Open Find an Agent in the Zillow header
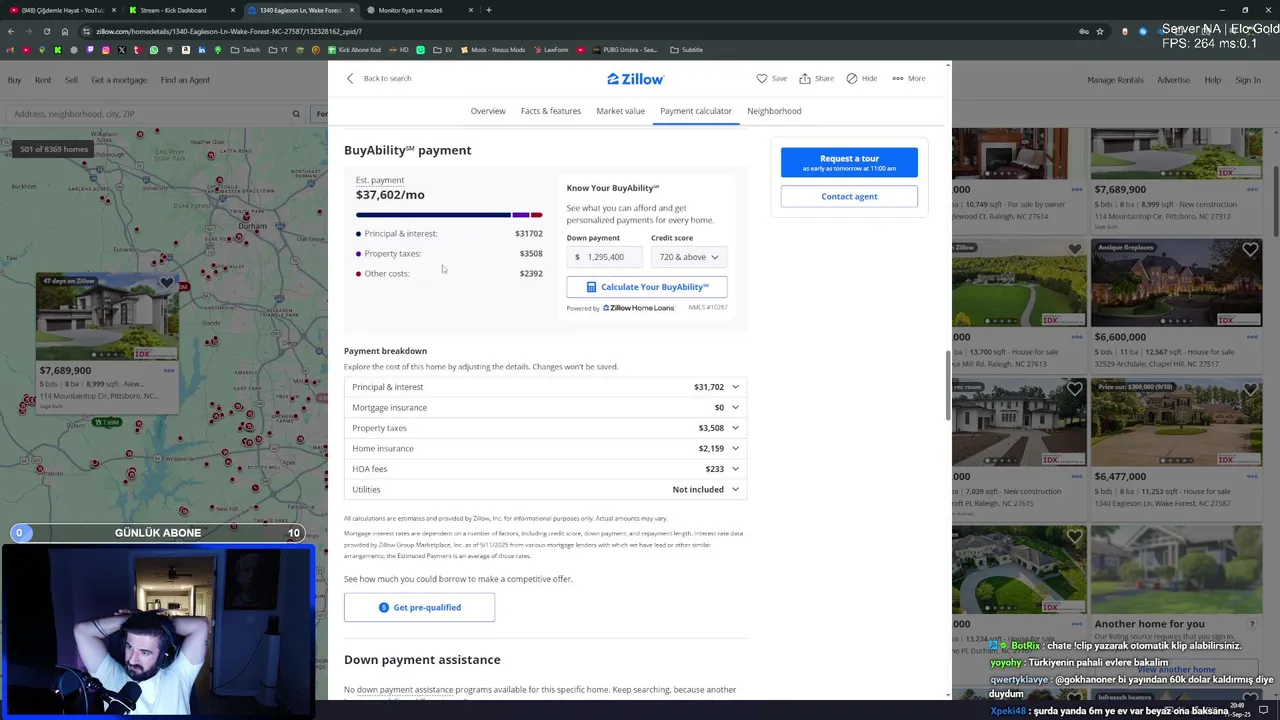1280x720 pixels. 185,80
